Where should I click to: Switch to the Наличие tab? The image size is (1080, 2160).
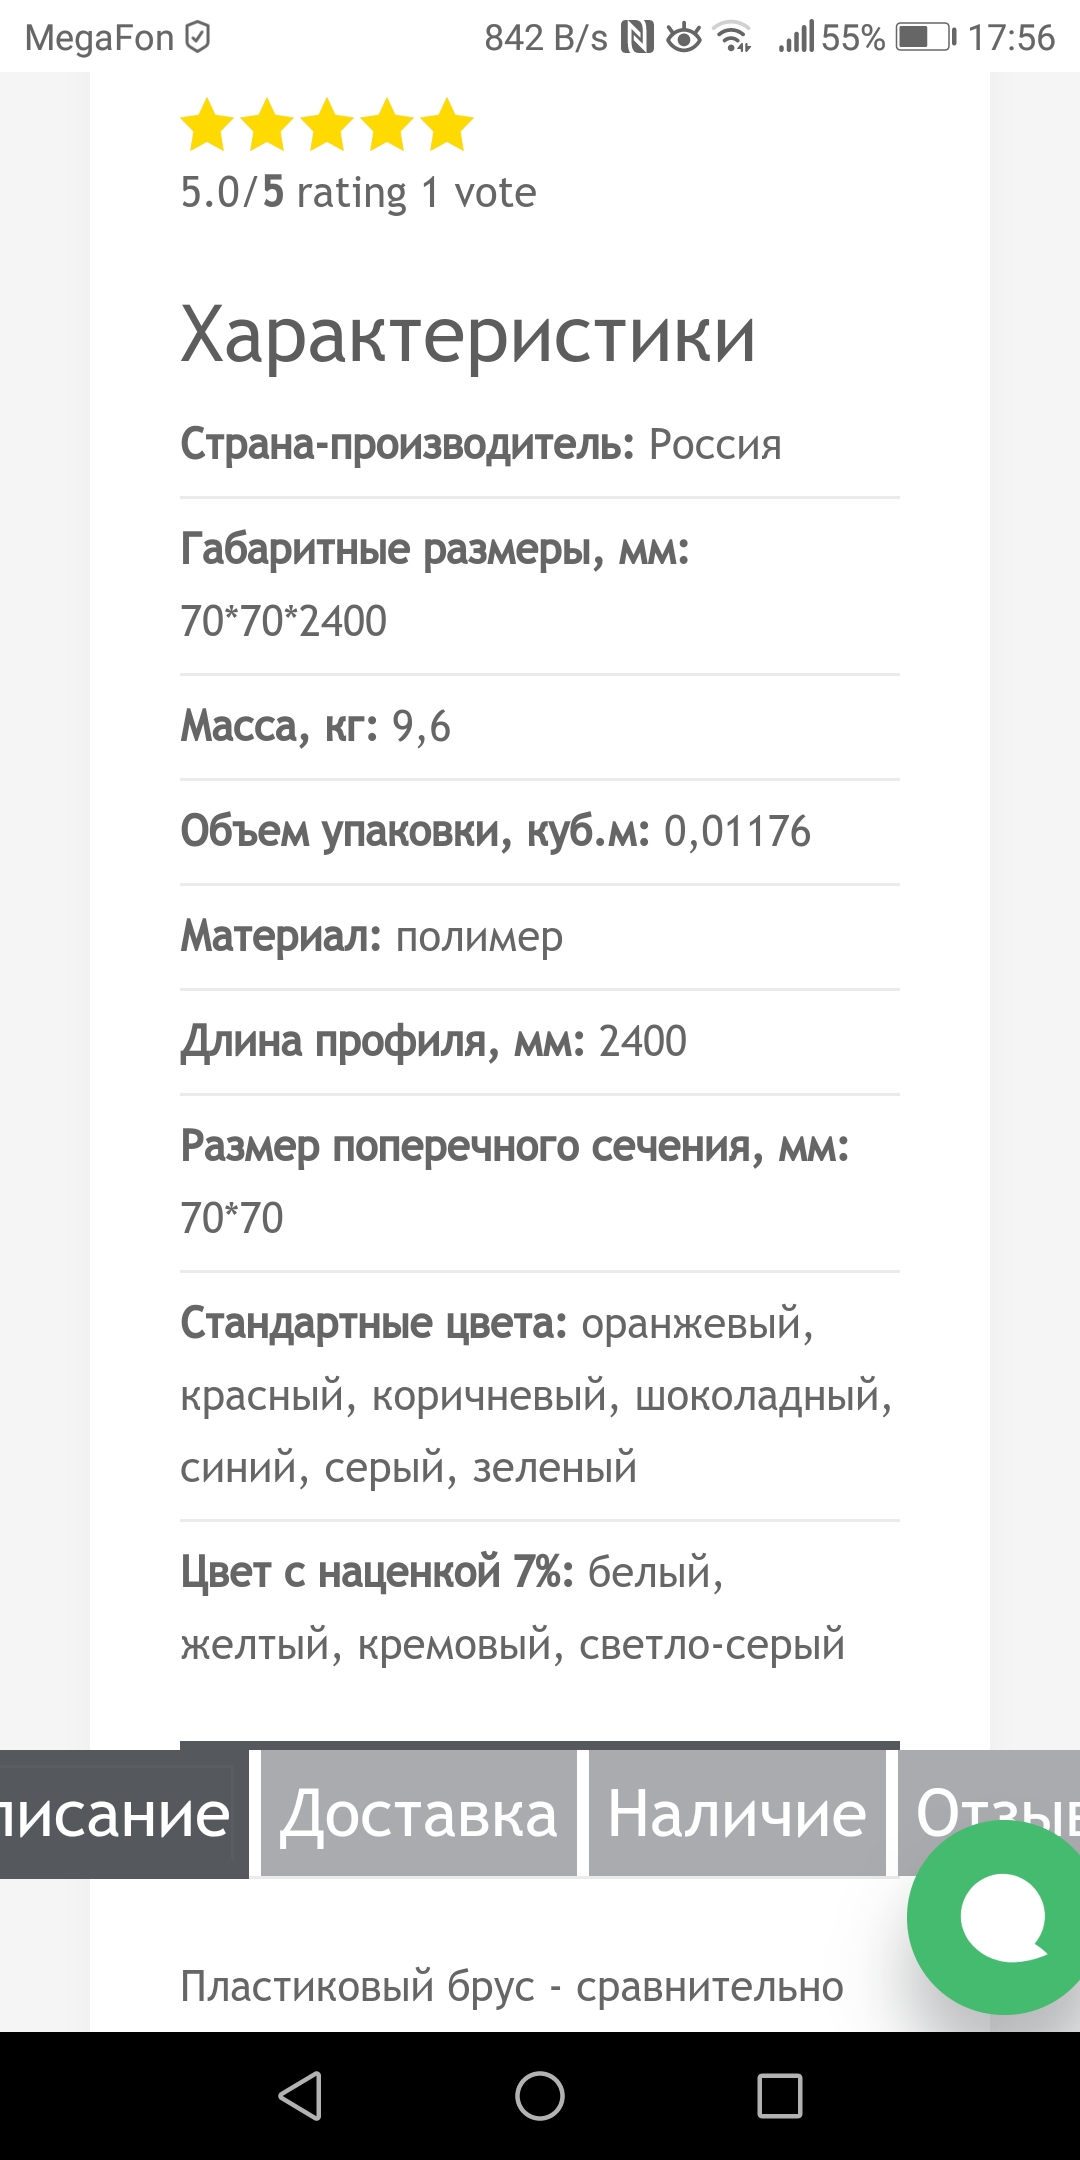(x=737, y=1814)
